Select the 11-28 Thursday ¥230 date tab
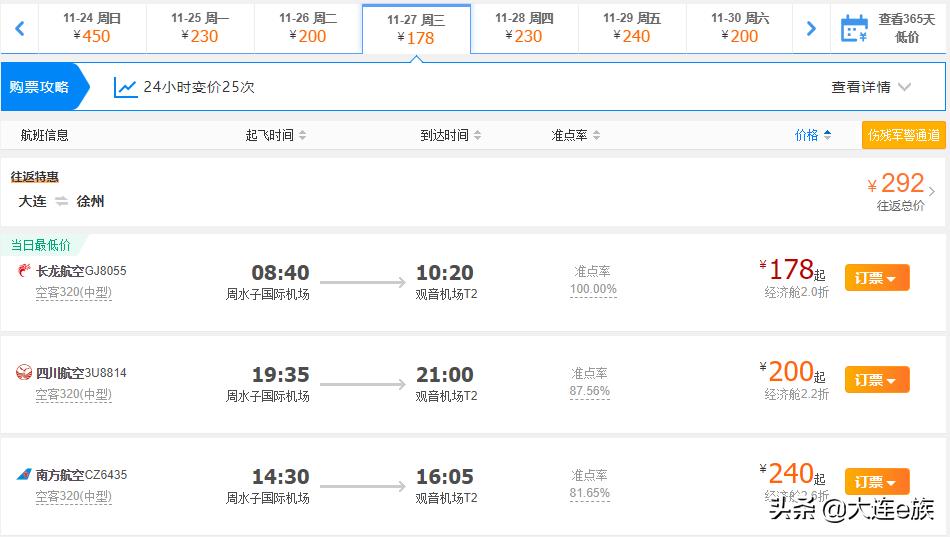 (524, 28)
